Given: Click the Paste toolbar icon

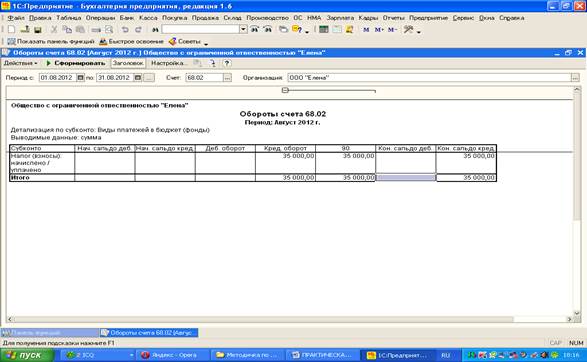Looking at the screenshot, I should pos(80,30).
